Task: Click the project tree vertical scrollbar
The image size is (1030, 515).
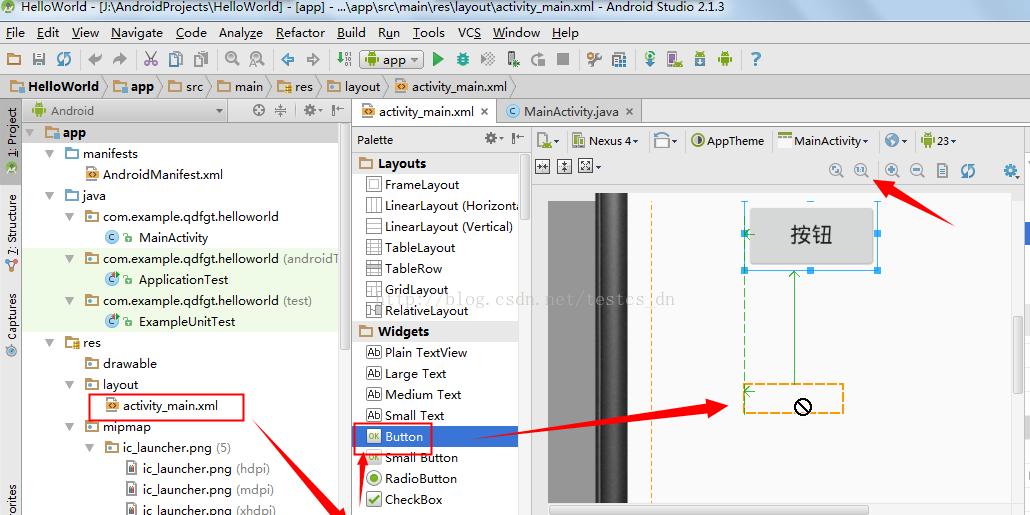Action: (346, 236)
